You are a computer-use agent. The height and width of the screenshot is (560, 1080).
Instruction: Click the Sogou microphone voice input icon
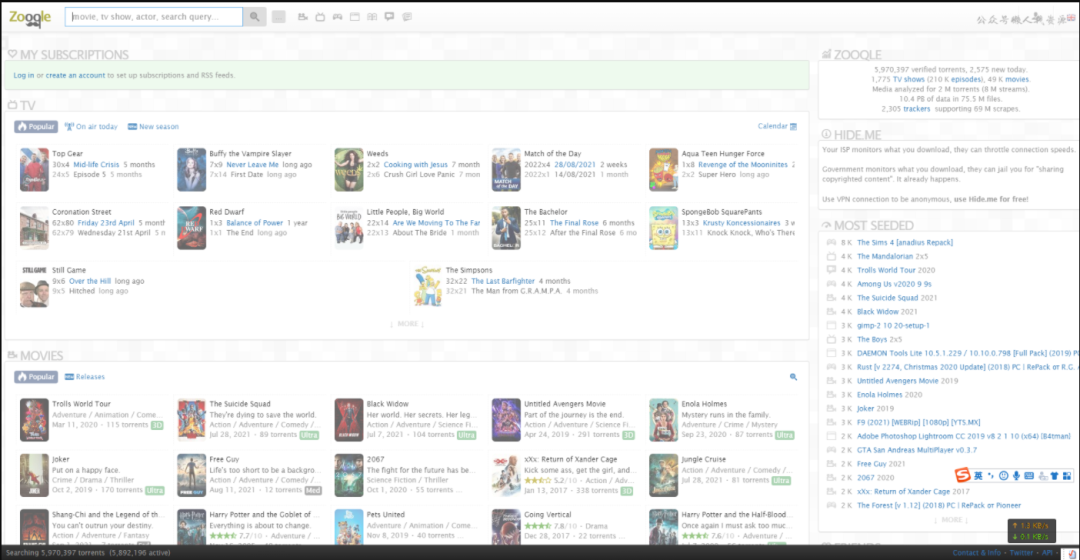1016,475
